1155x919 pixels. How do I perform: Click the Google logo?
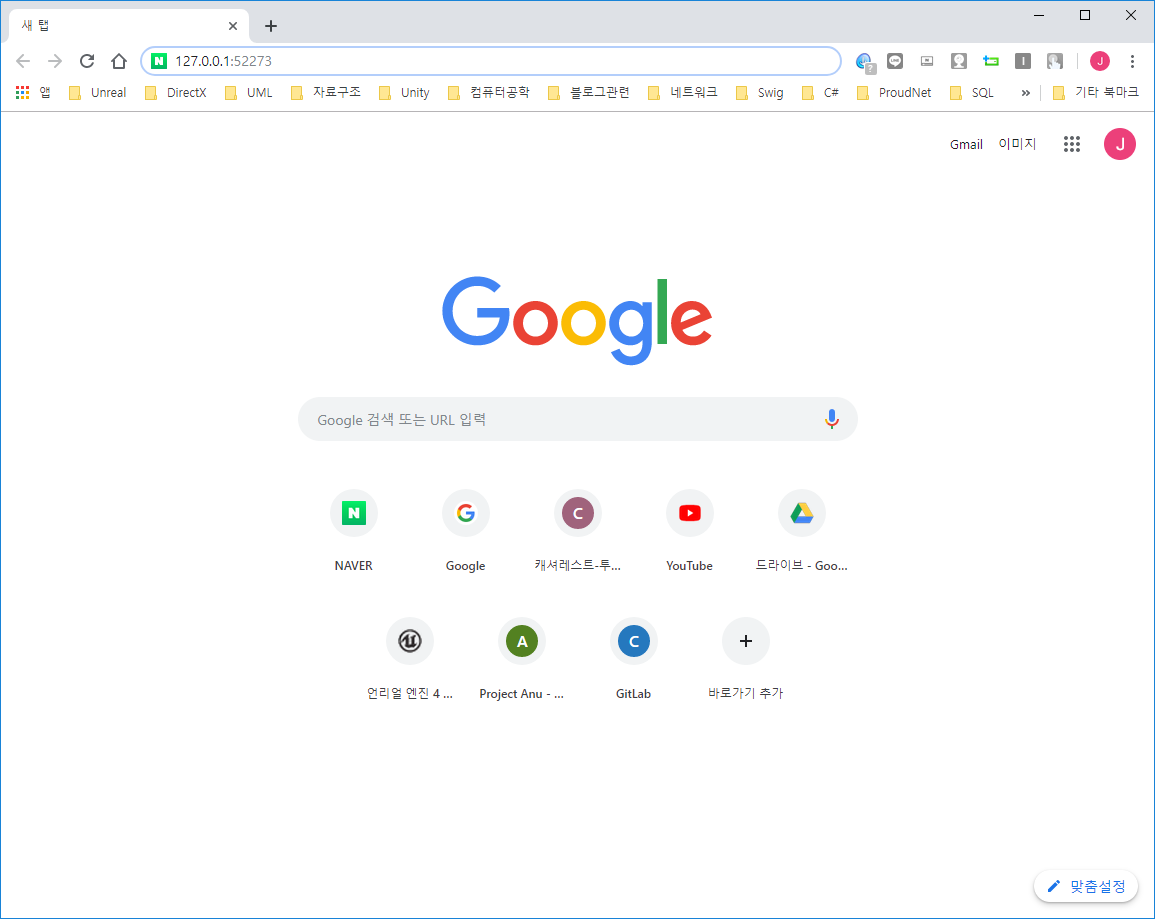point(577,320)
